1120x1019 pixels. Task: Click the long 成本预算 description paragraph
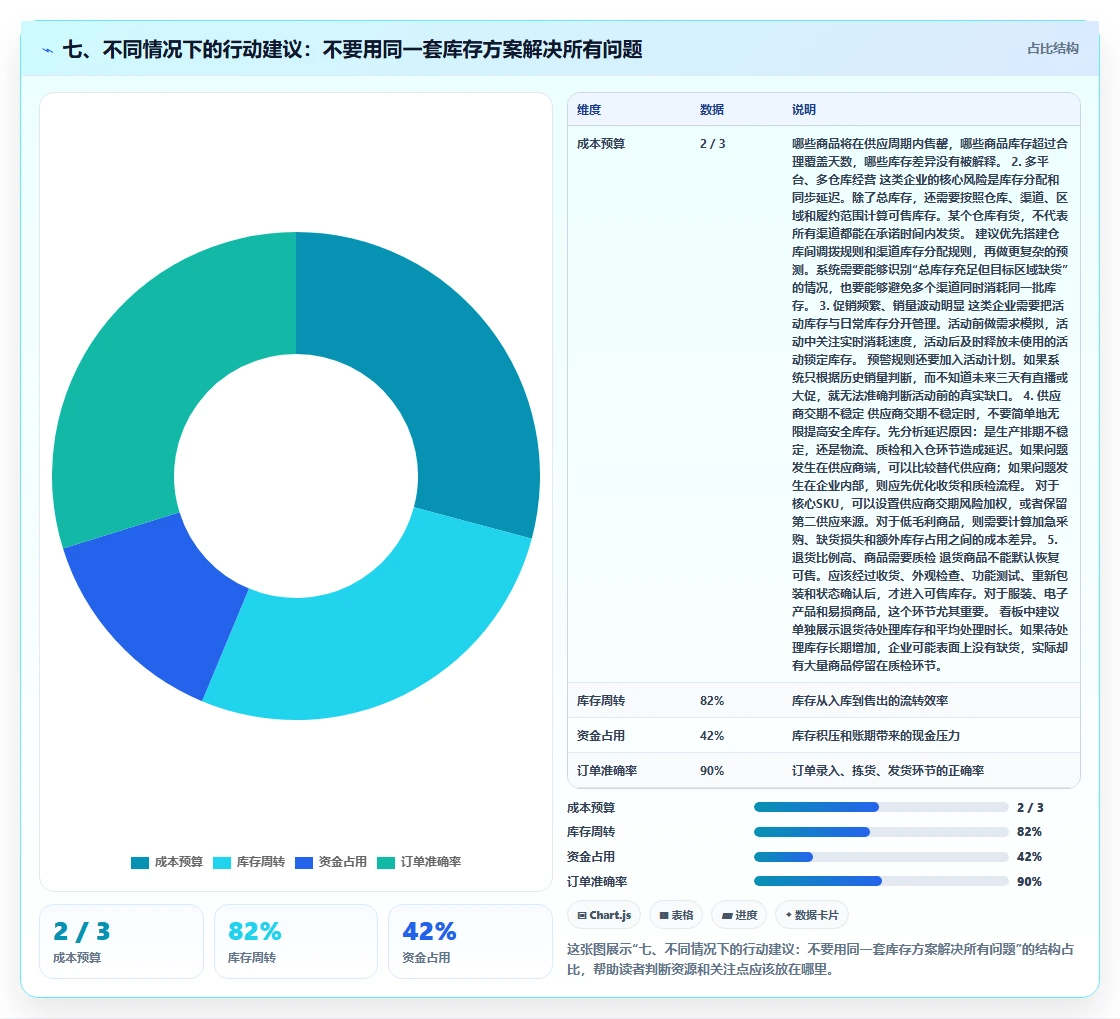pyautogui.click(x=930, y=404)
